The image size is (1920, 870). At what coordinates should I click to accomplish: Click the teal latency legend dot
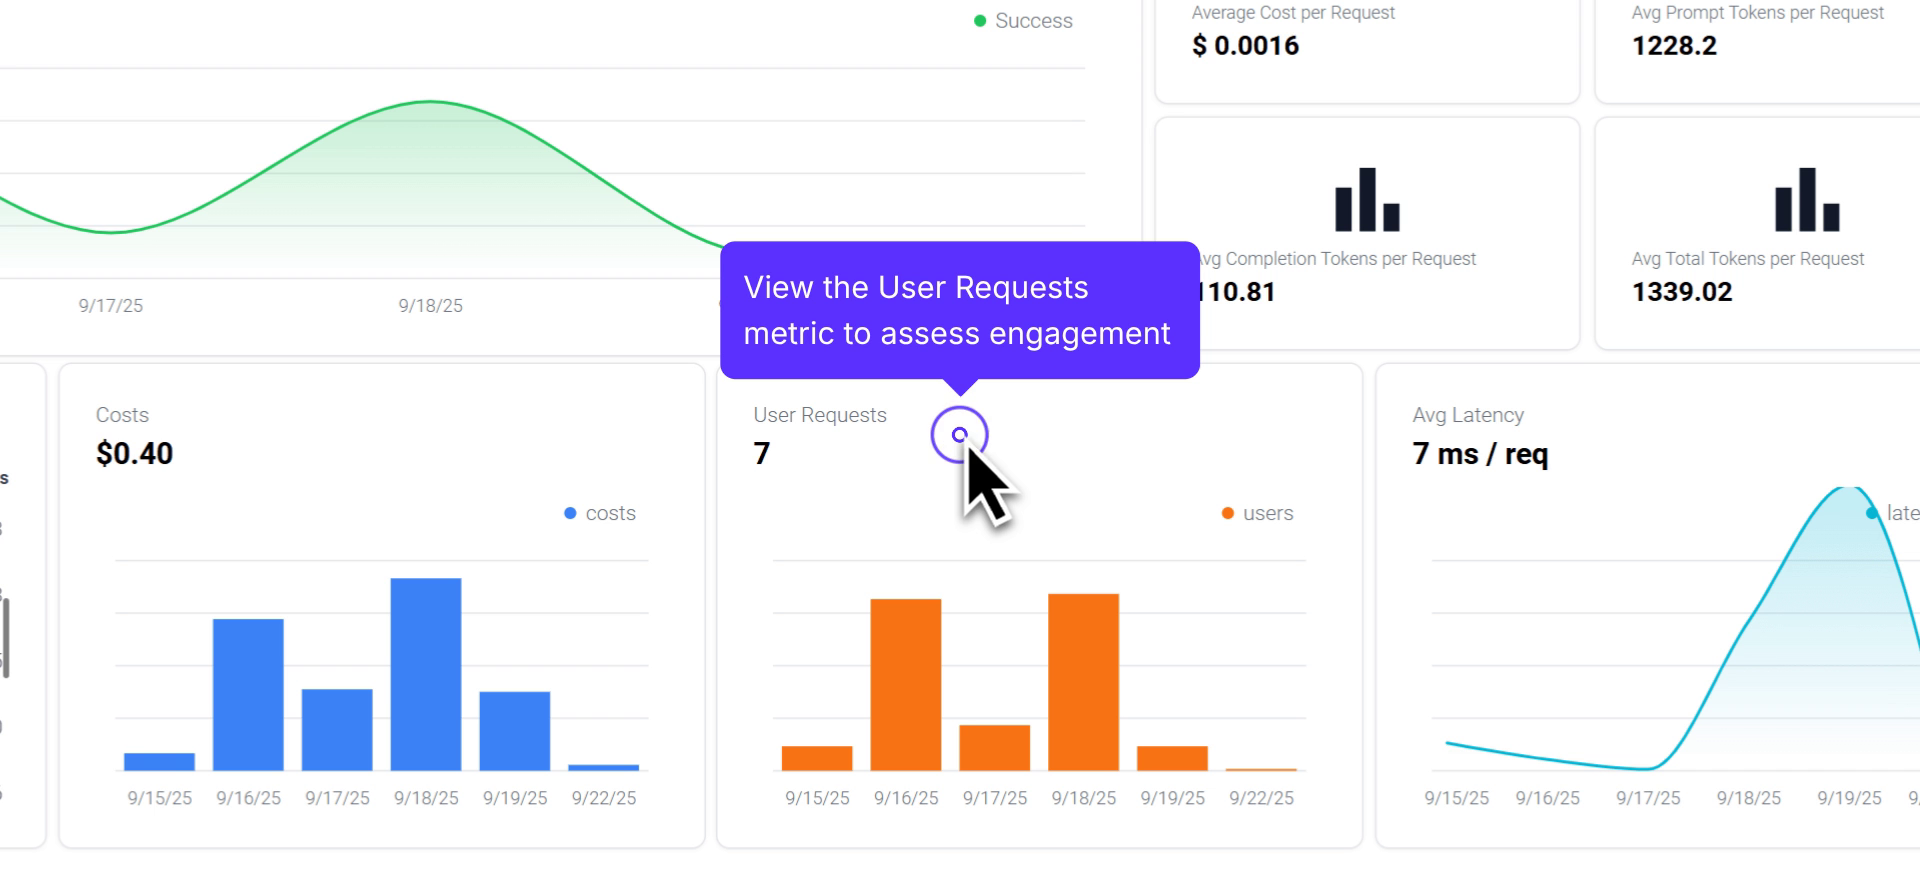tap(1871, 513)
